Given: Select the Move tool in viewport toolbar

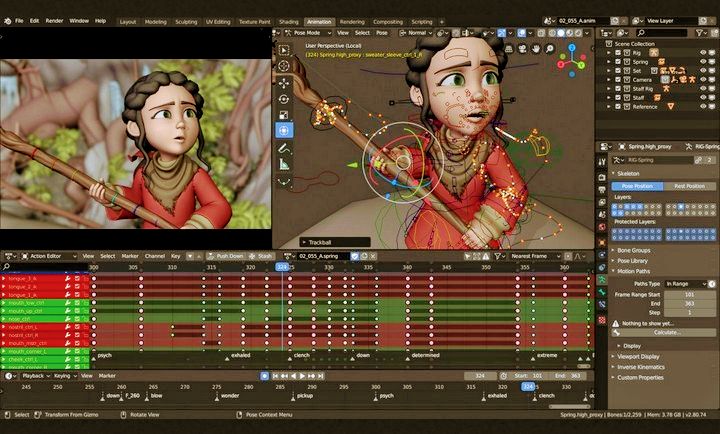Looking at the screenshot, I should click(284, 81).
